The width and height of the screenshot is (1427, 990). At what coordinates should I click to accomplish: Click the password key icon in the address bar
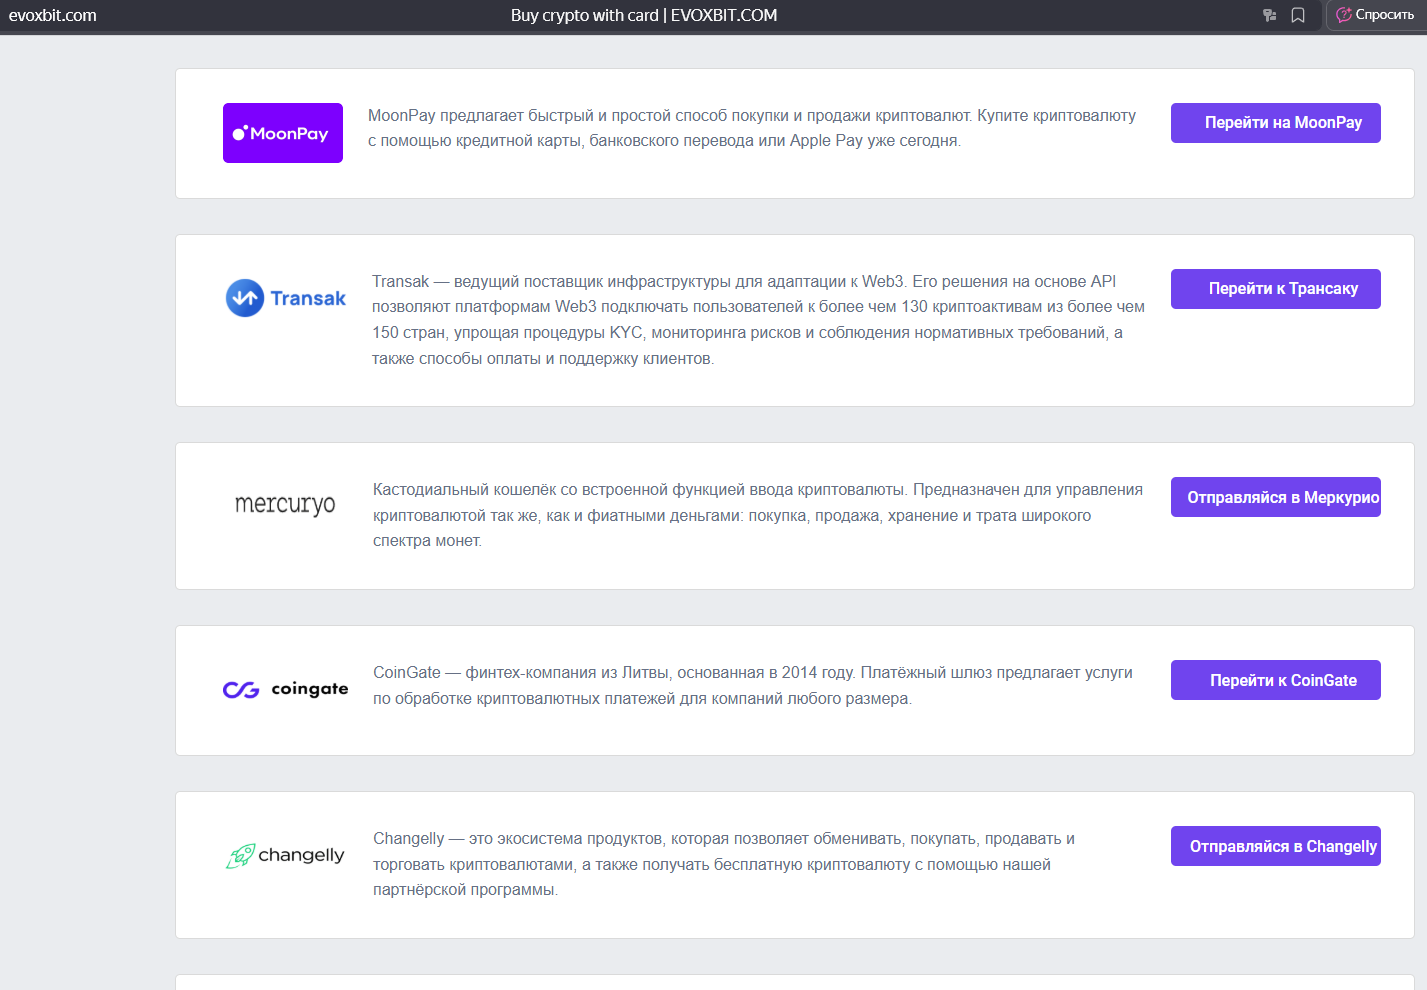pyautogui.click(x=1270, y=15)
